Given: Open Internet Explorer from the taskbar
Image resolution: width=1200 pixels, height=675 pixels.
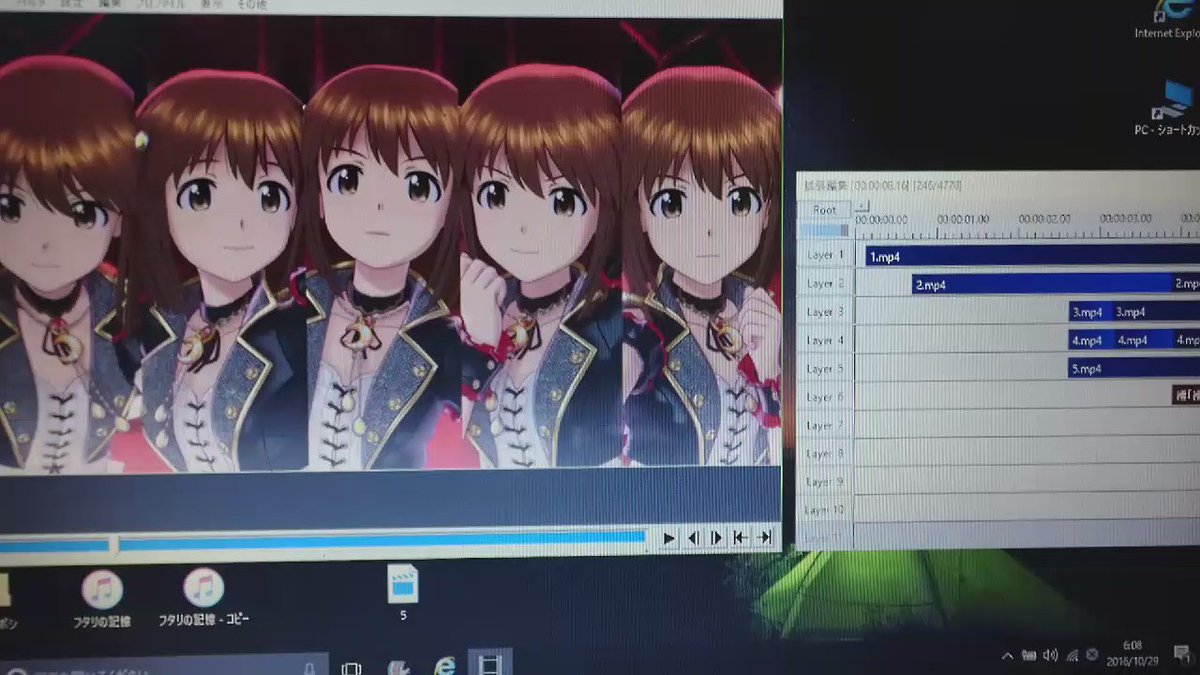Looking at the screenshot, I should tap(445, 665).
